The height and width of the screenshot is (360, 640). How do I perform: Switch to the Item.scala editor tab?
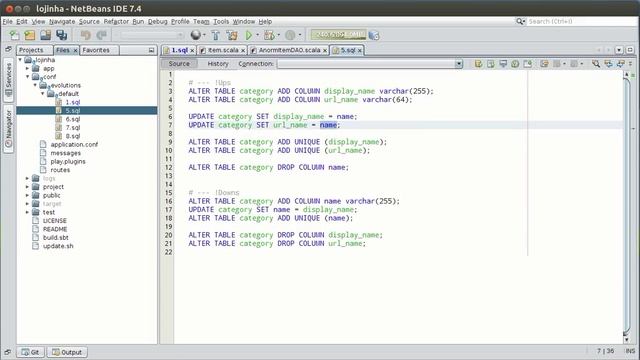[223, 50]
